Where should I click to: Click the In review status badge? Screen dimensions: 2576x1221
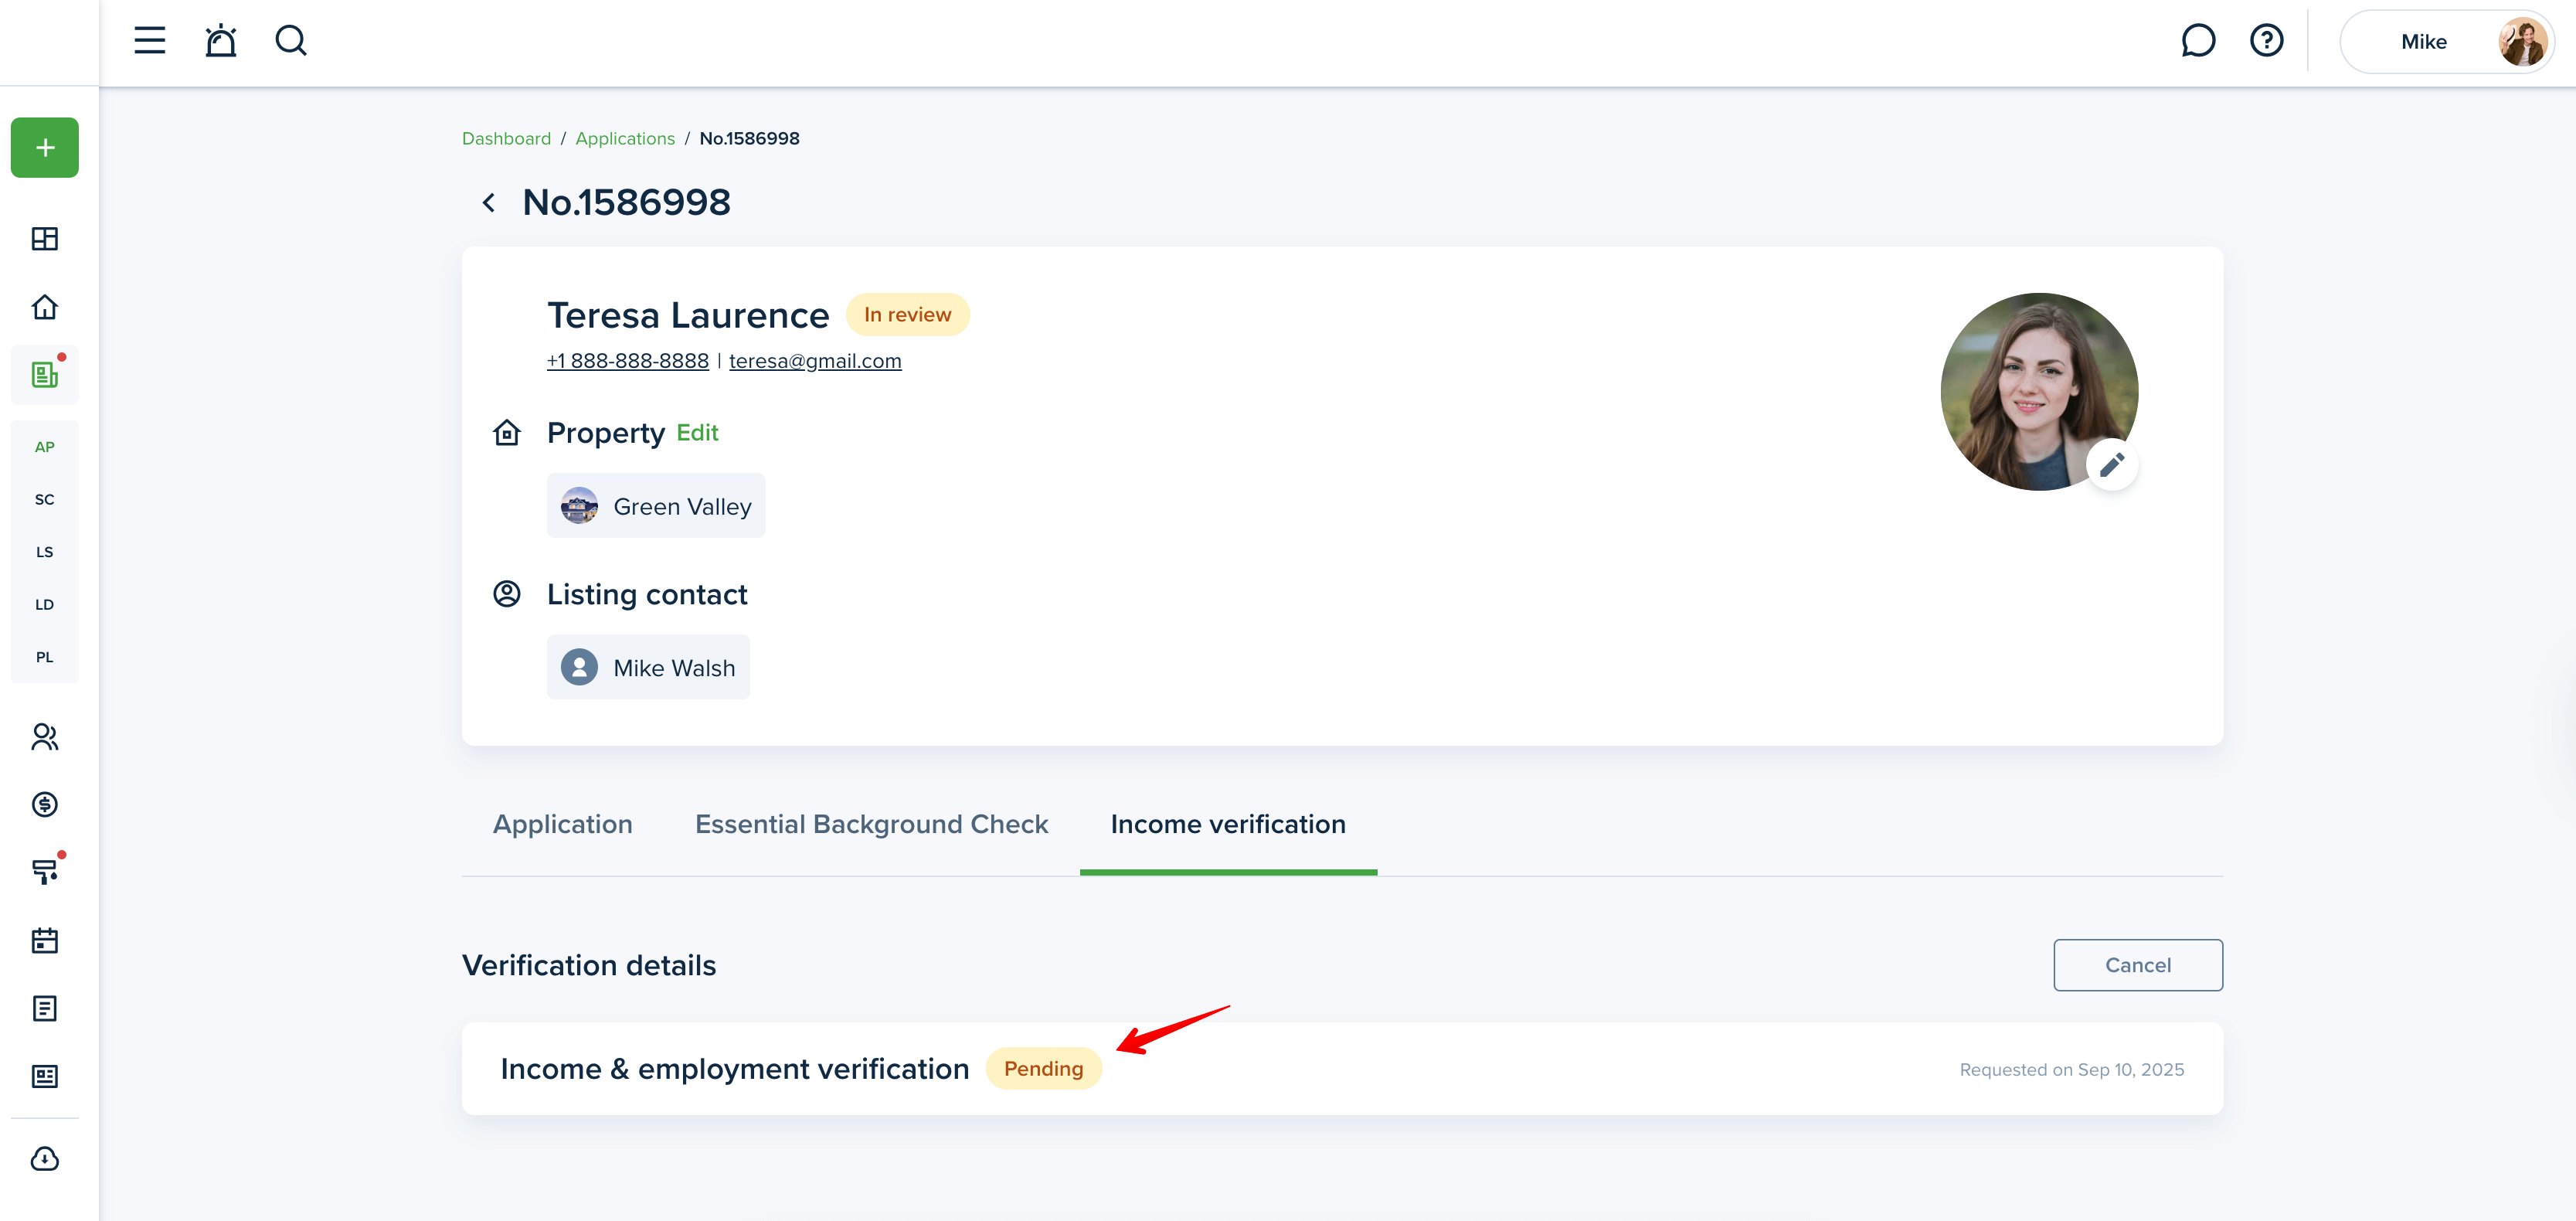[907, 315]
